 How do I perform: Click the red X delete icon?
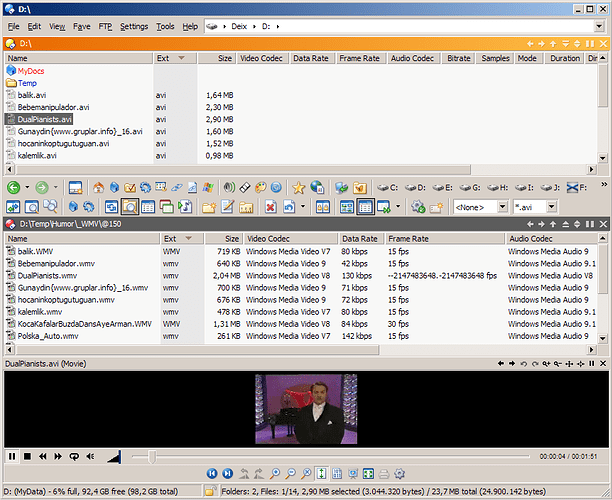point(270,207)
